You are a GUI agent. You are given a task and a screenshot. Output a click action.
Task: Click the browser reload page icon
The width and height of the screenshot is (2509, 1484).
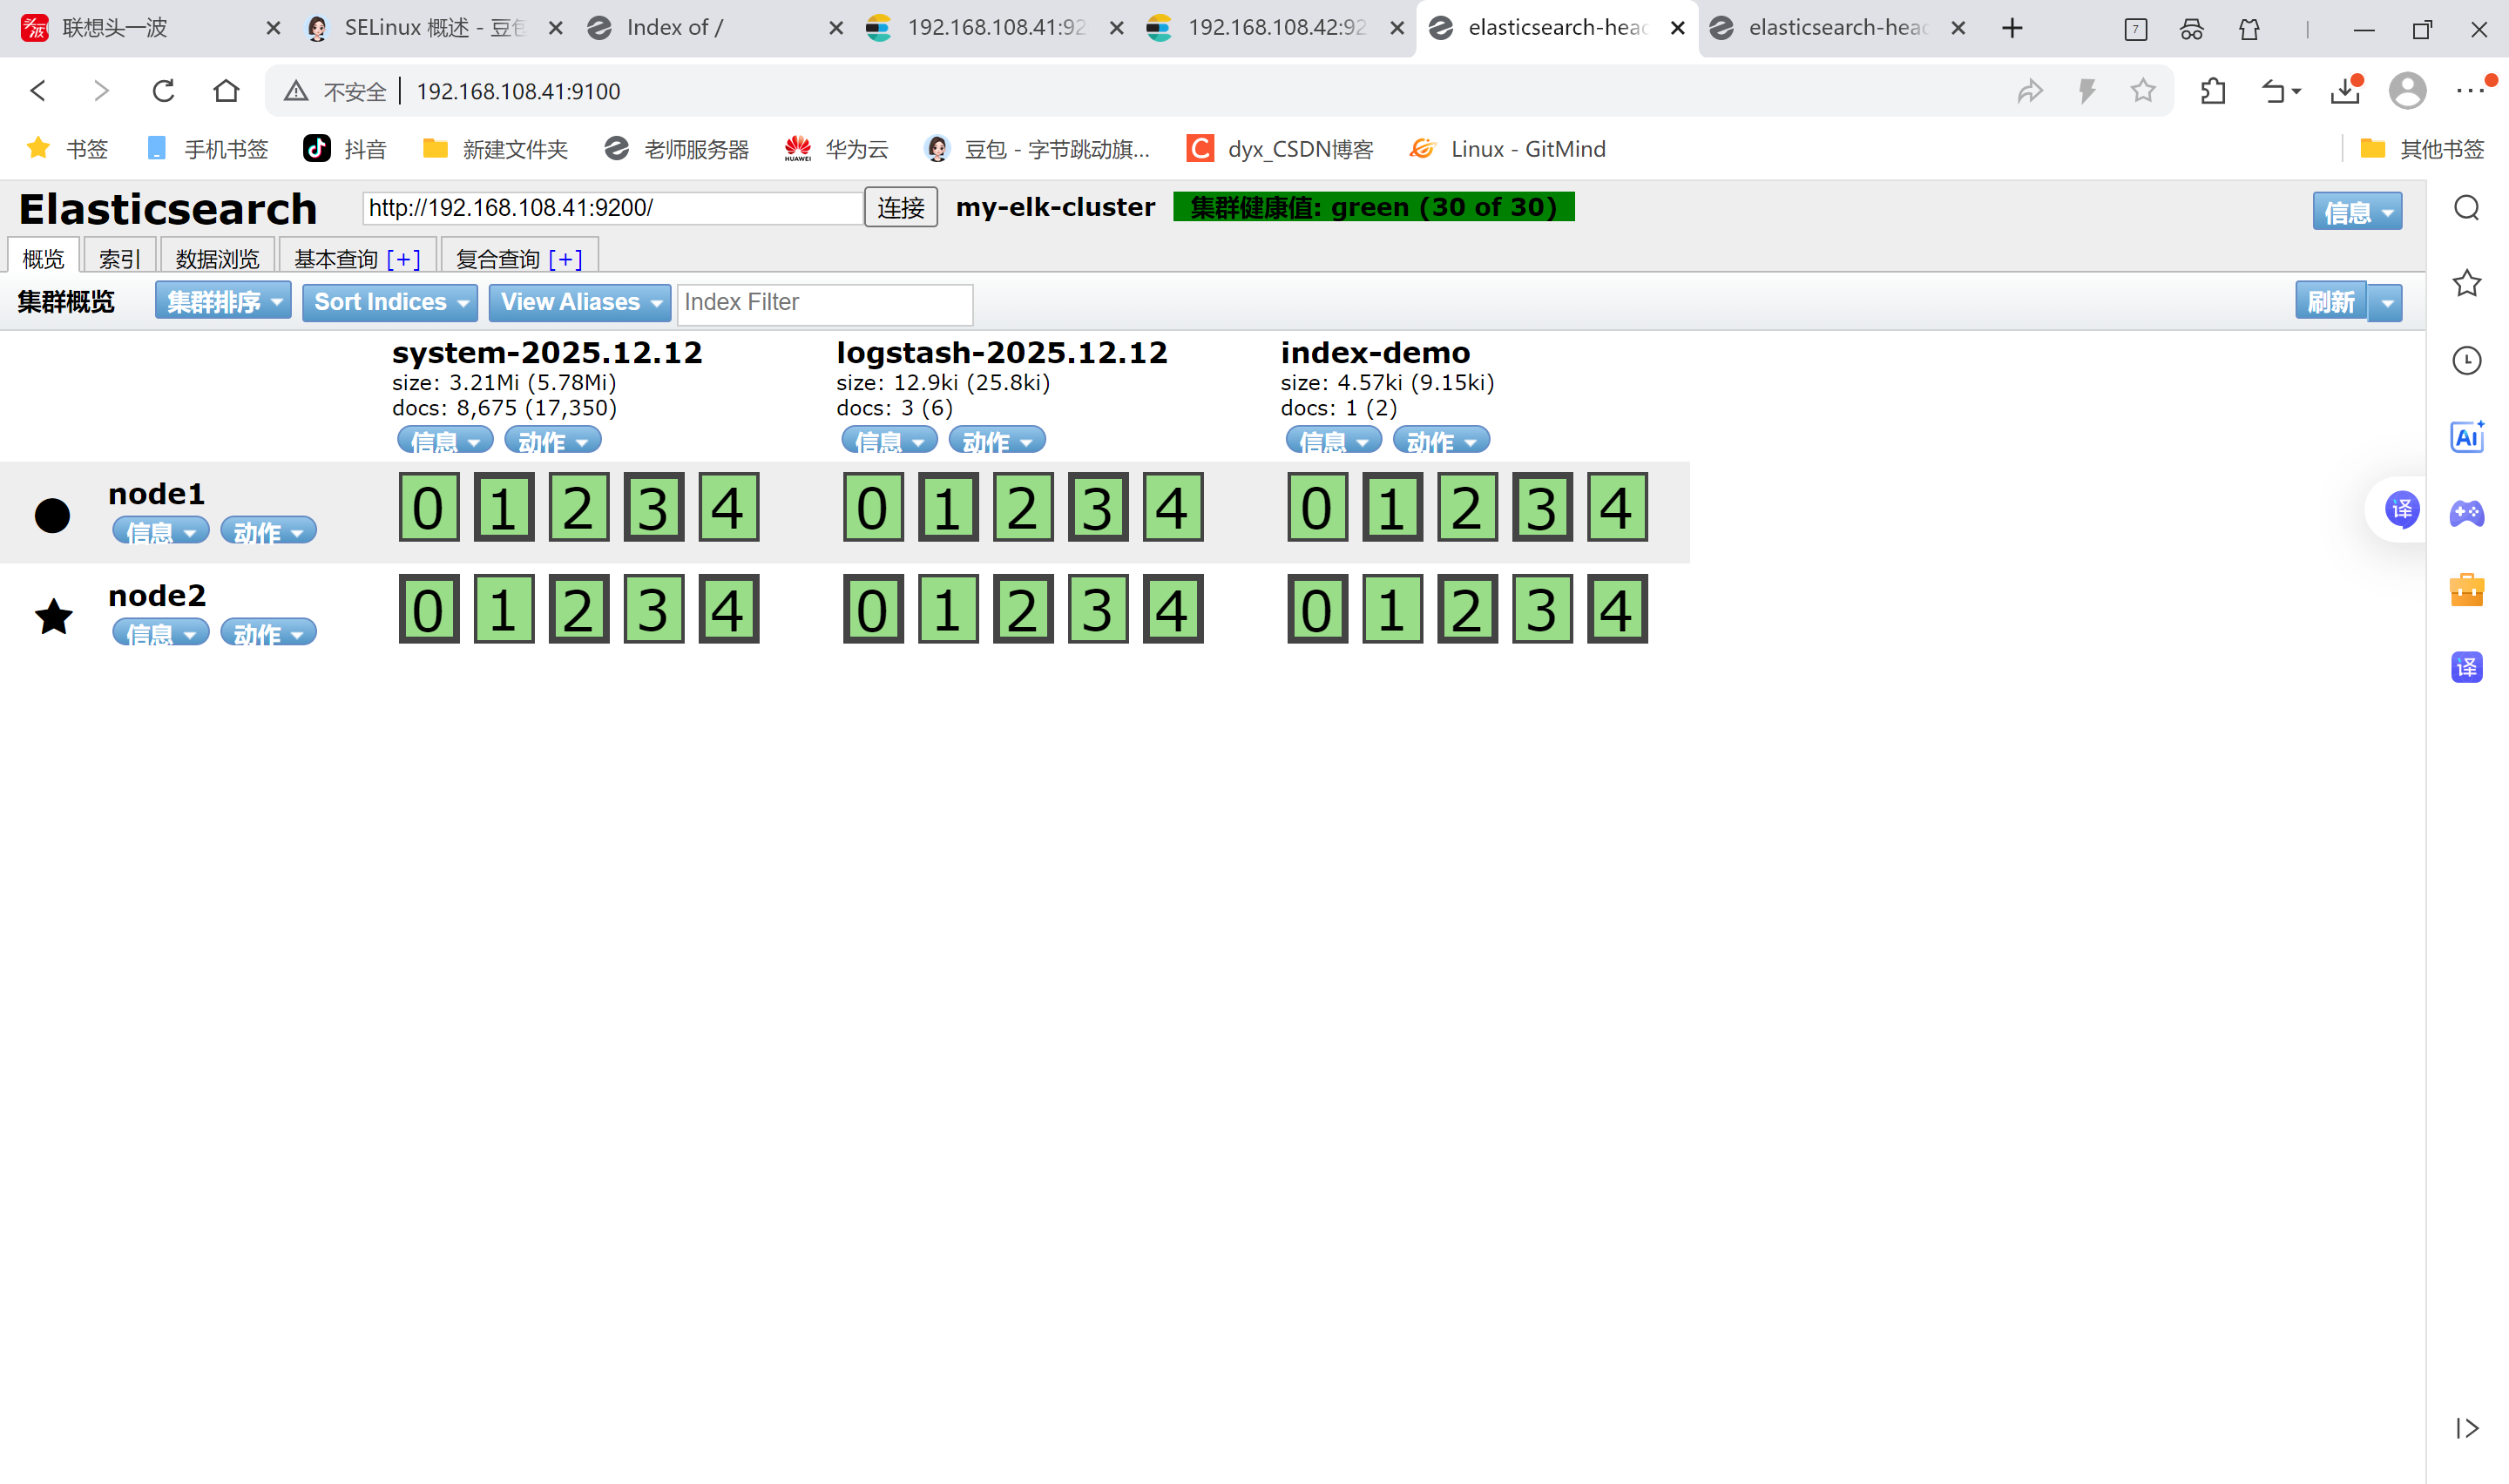163,91
